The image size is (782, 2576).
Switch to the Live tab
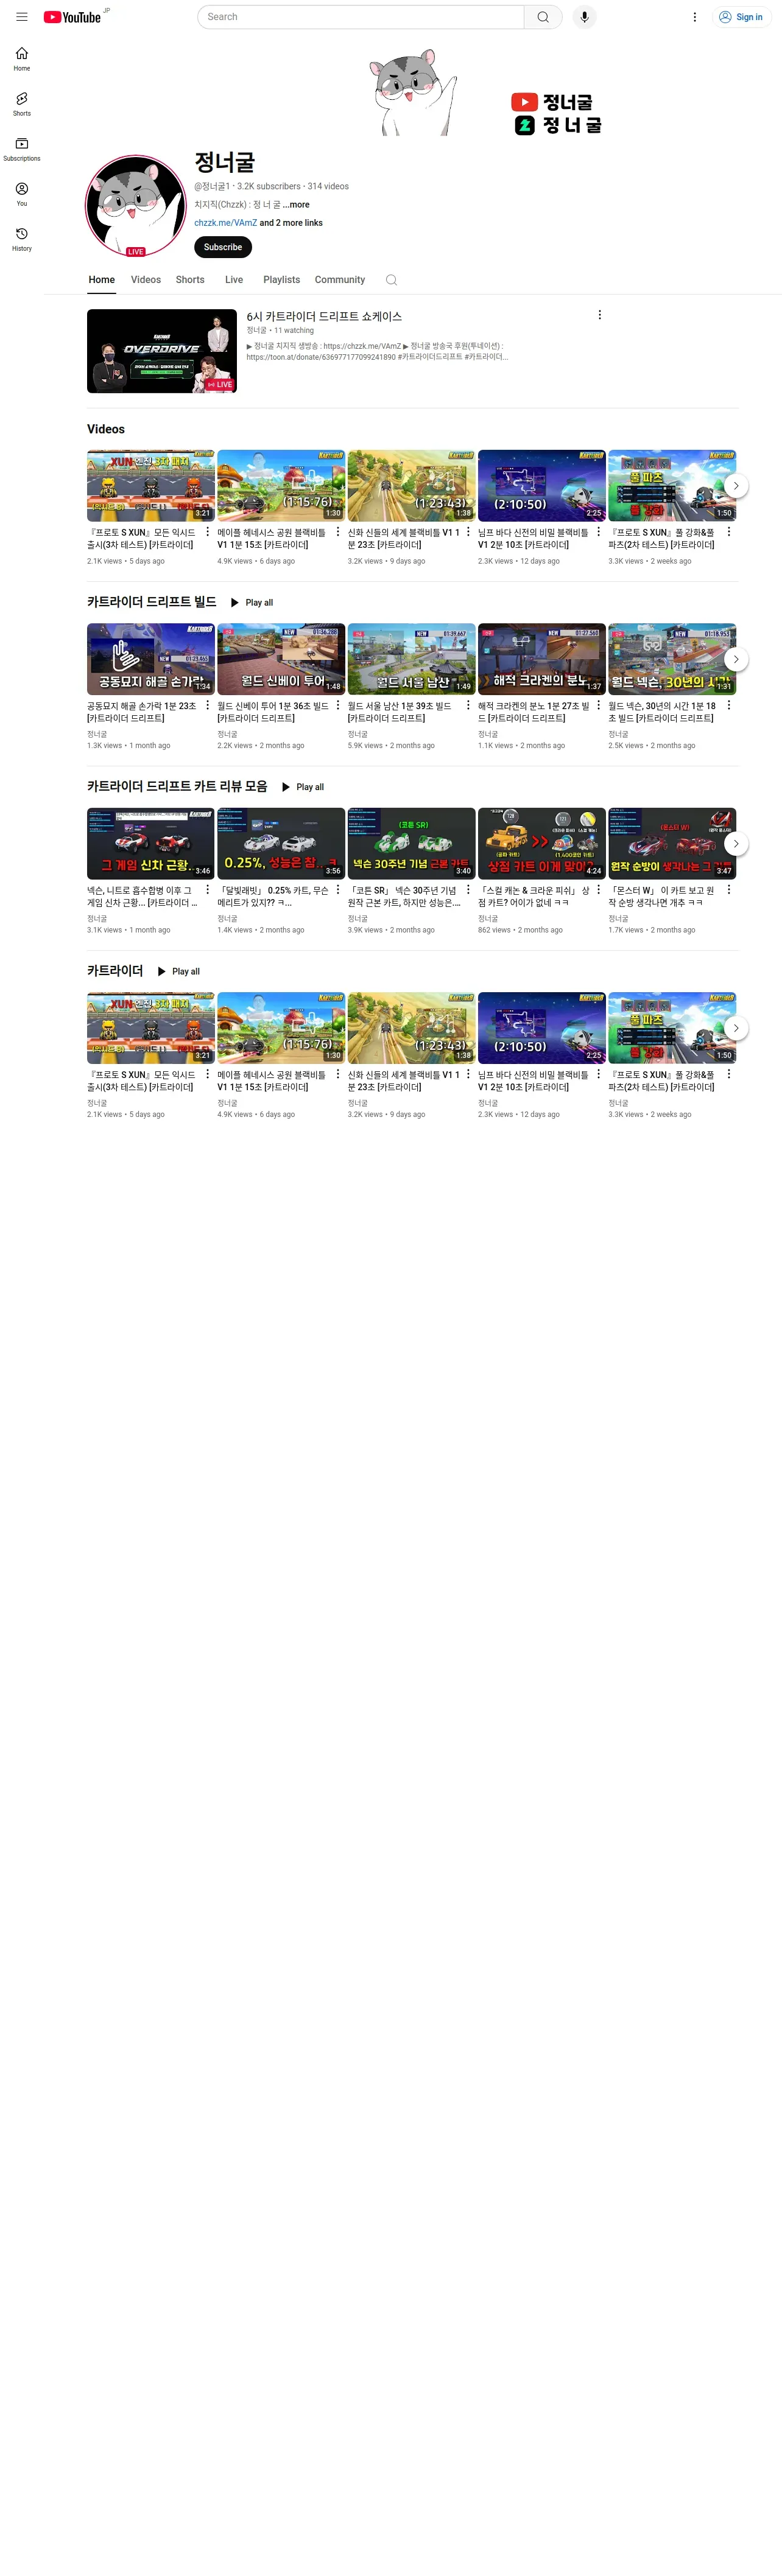tap(234, 280)
